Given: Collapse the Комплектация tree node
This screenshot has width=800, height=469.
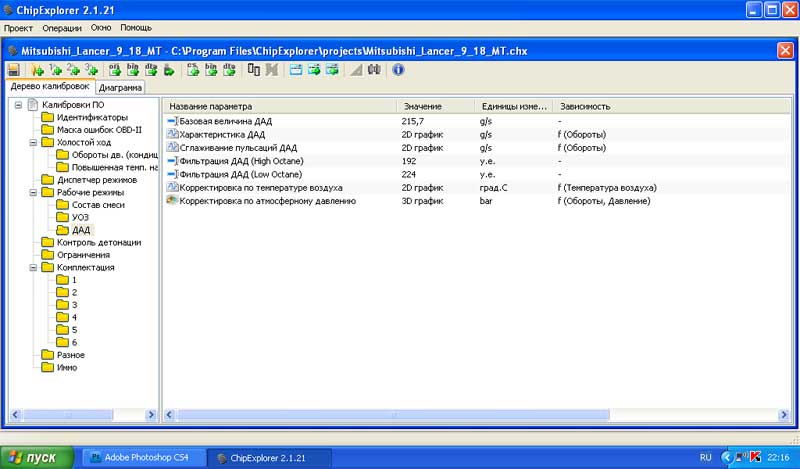Looking at the screenshot, I should pos(33,268).
